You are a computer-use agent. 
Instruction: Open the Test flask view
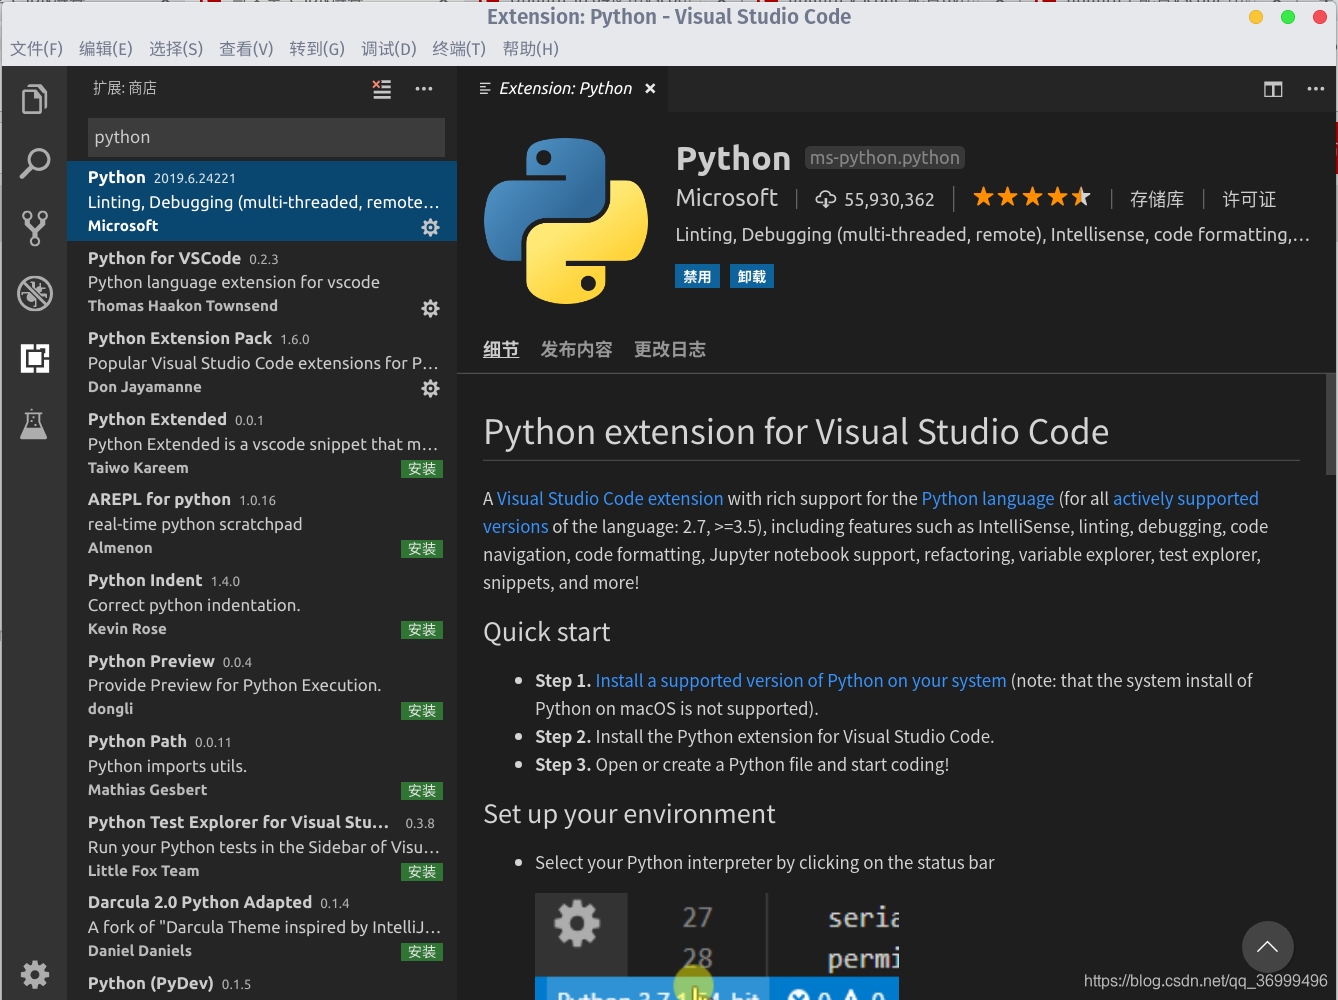point(34,424)
